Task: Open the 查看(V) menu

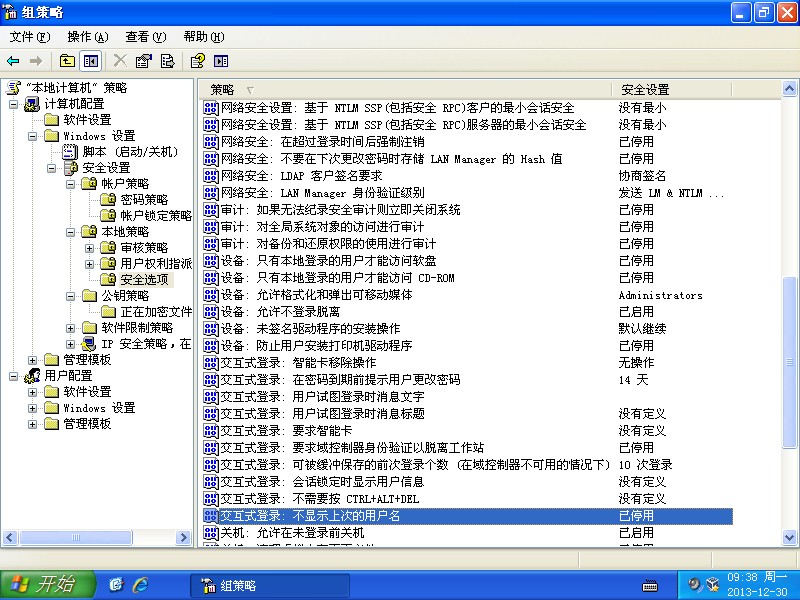Action: click(145, 37)
